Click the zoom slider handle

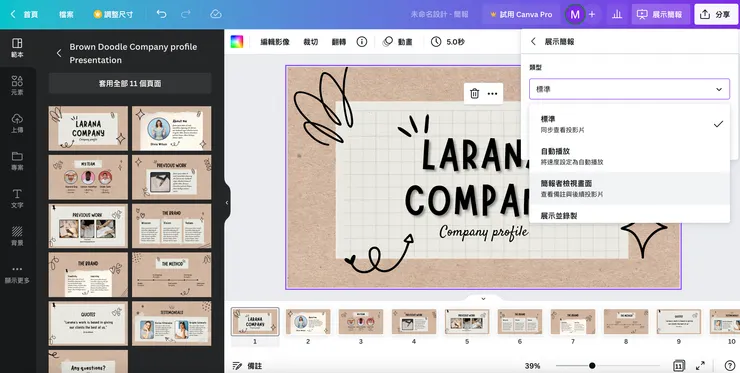coord(592,365)
